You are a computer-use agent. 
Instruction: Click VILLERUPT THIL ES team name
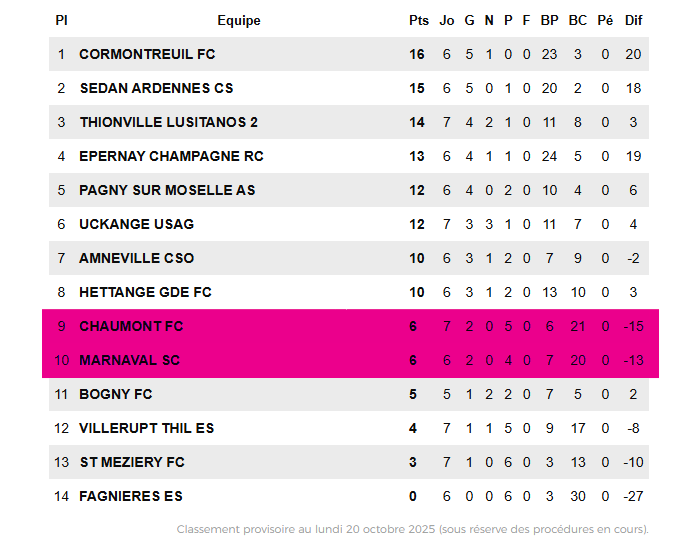coord(146,428)
